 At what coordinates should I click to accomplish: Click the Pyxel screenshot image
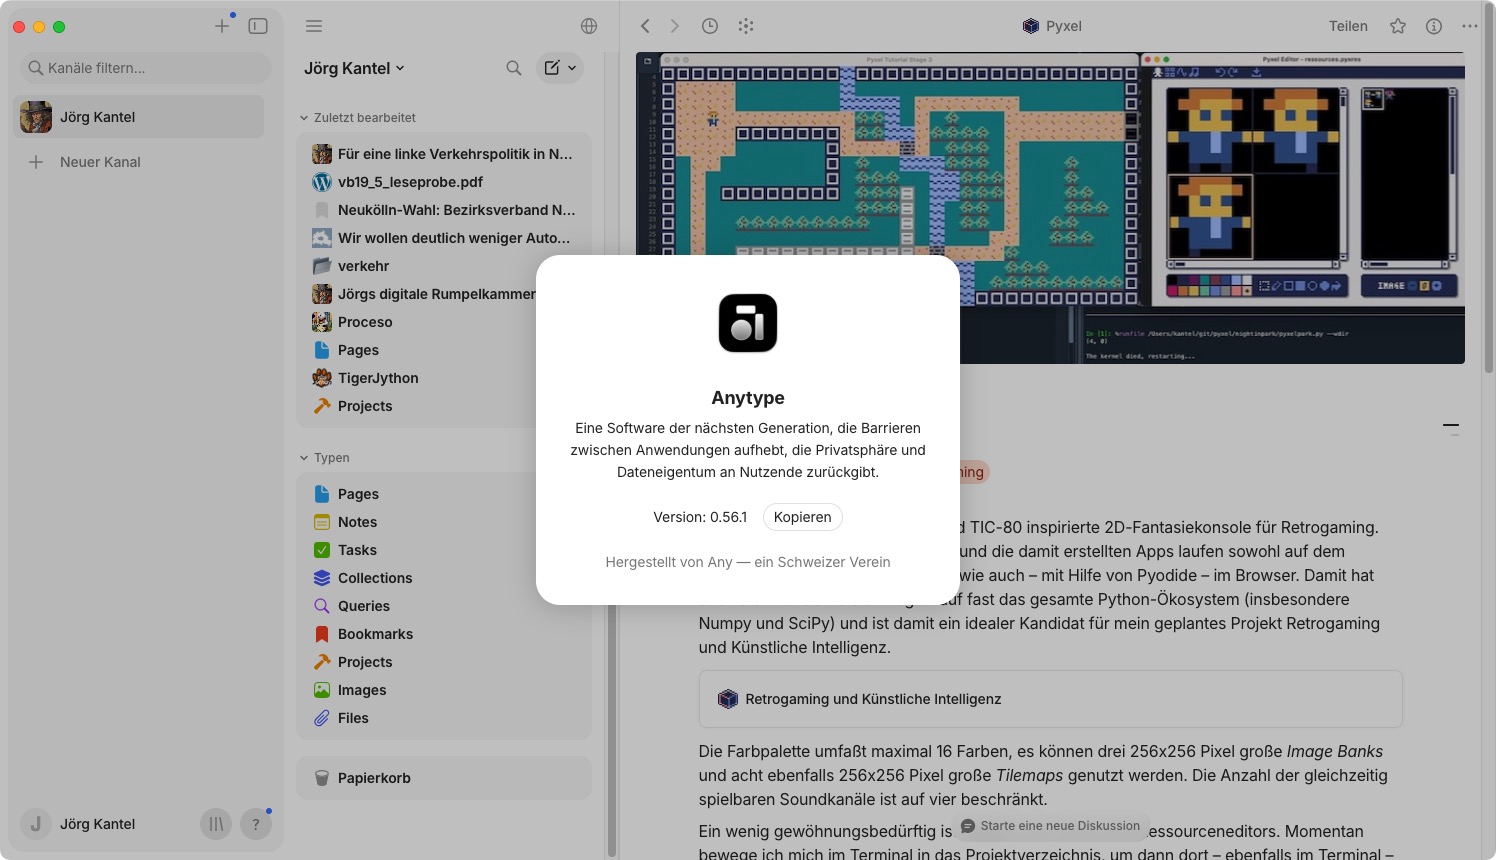(x=1050, y=208)
